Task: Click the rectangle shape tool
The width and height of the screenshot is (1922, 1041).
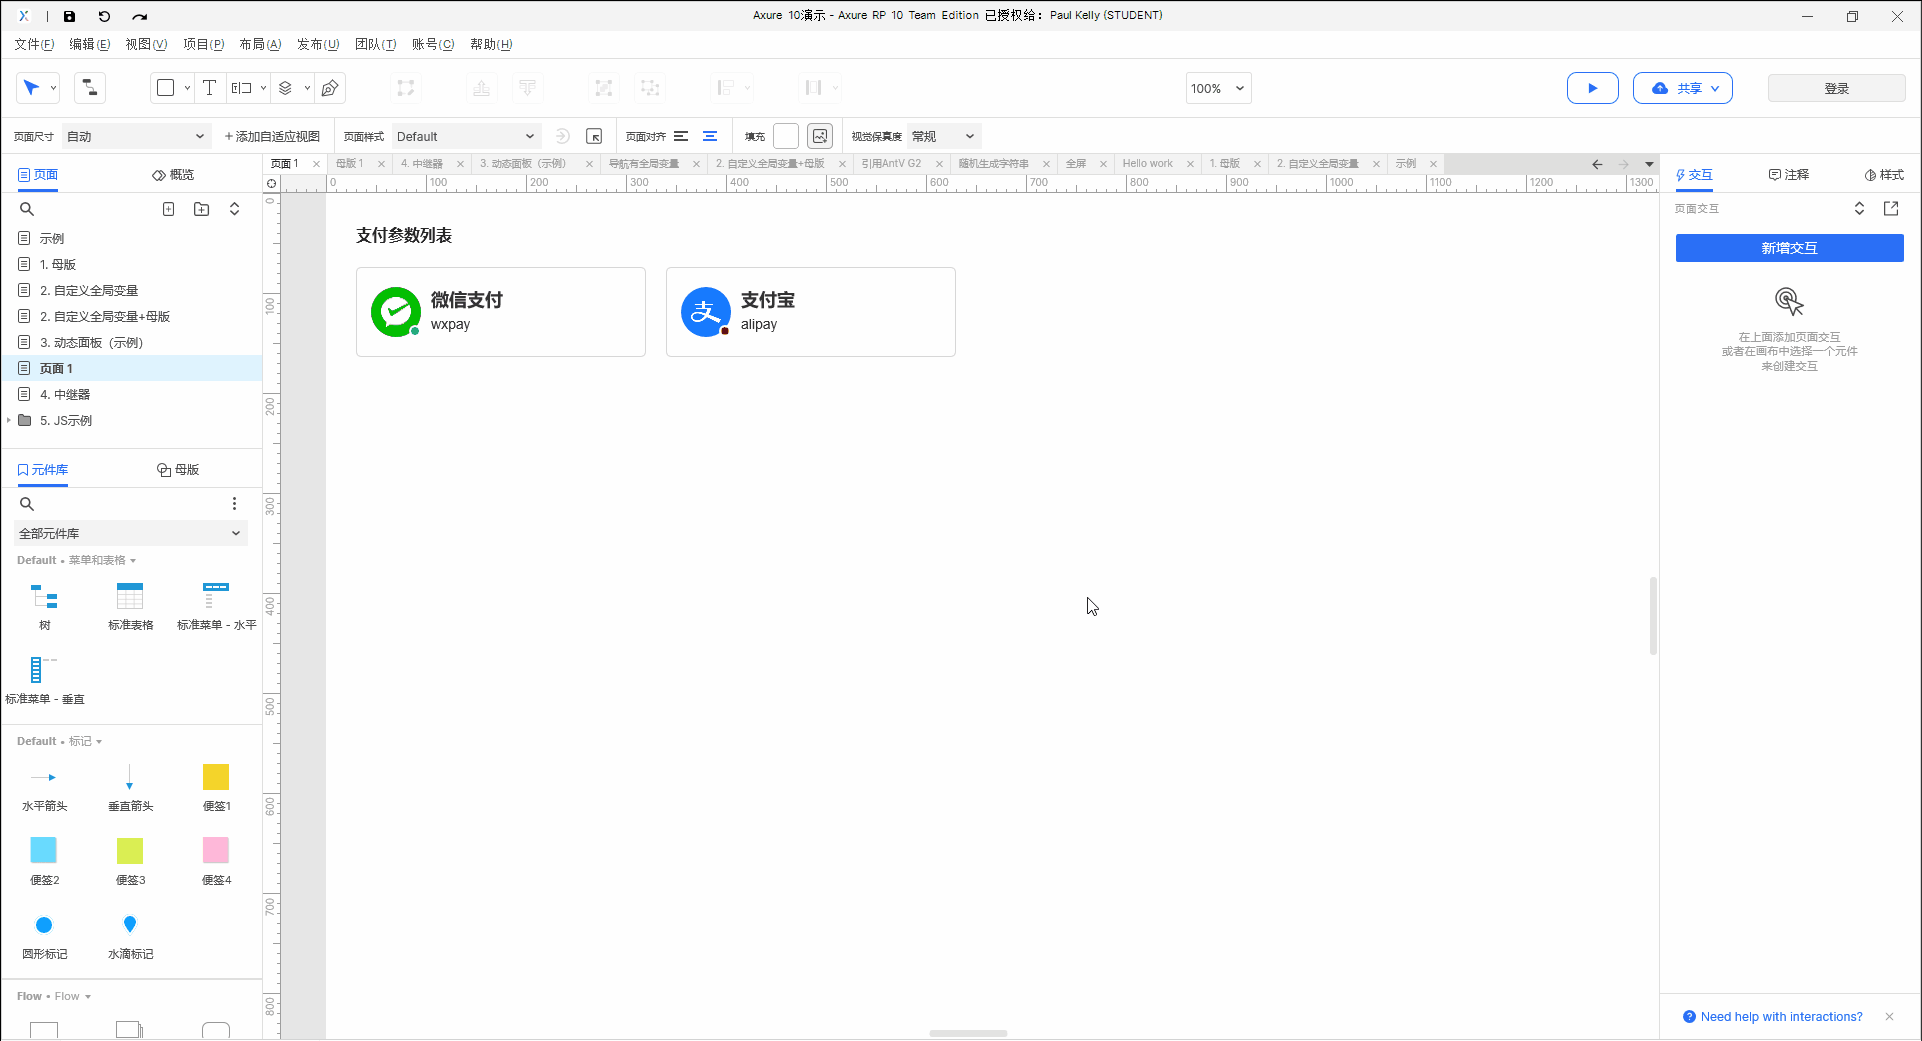Action: click(166, 88)
